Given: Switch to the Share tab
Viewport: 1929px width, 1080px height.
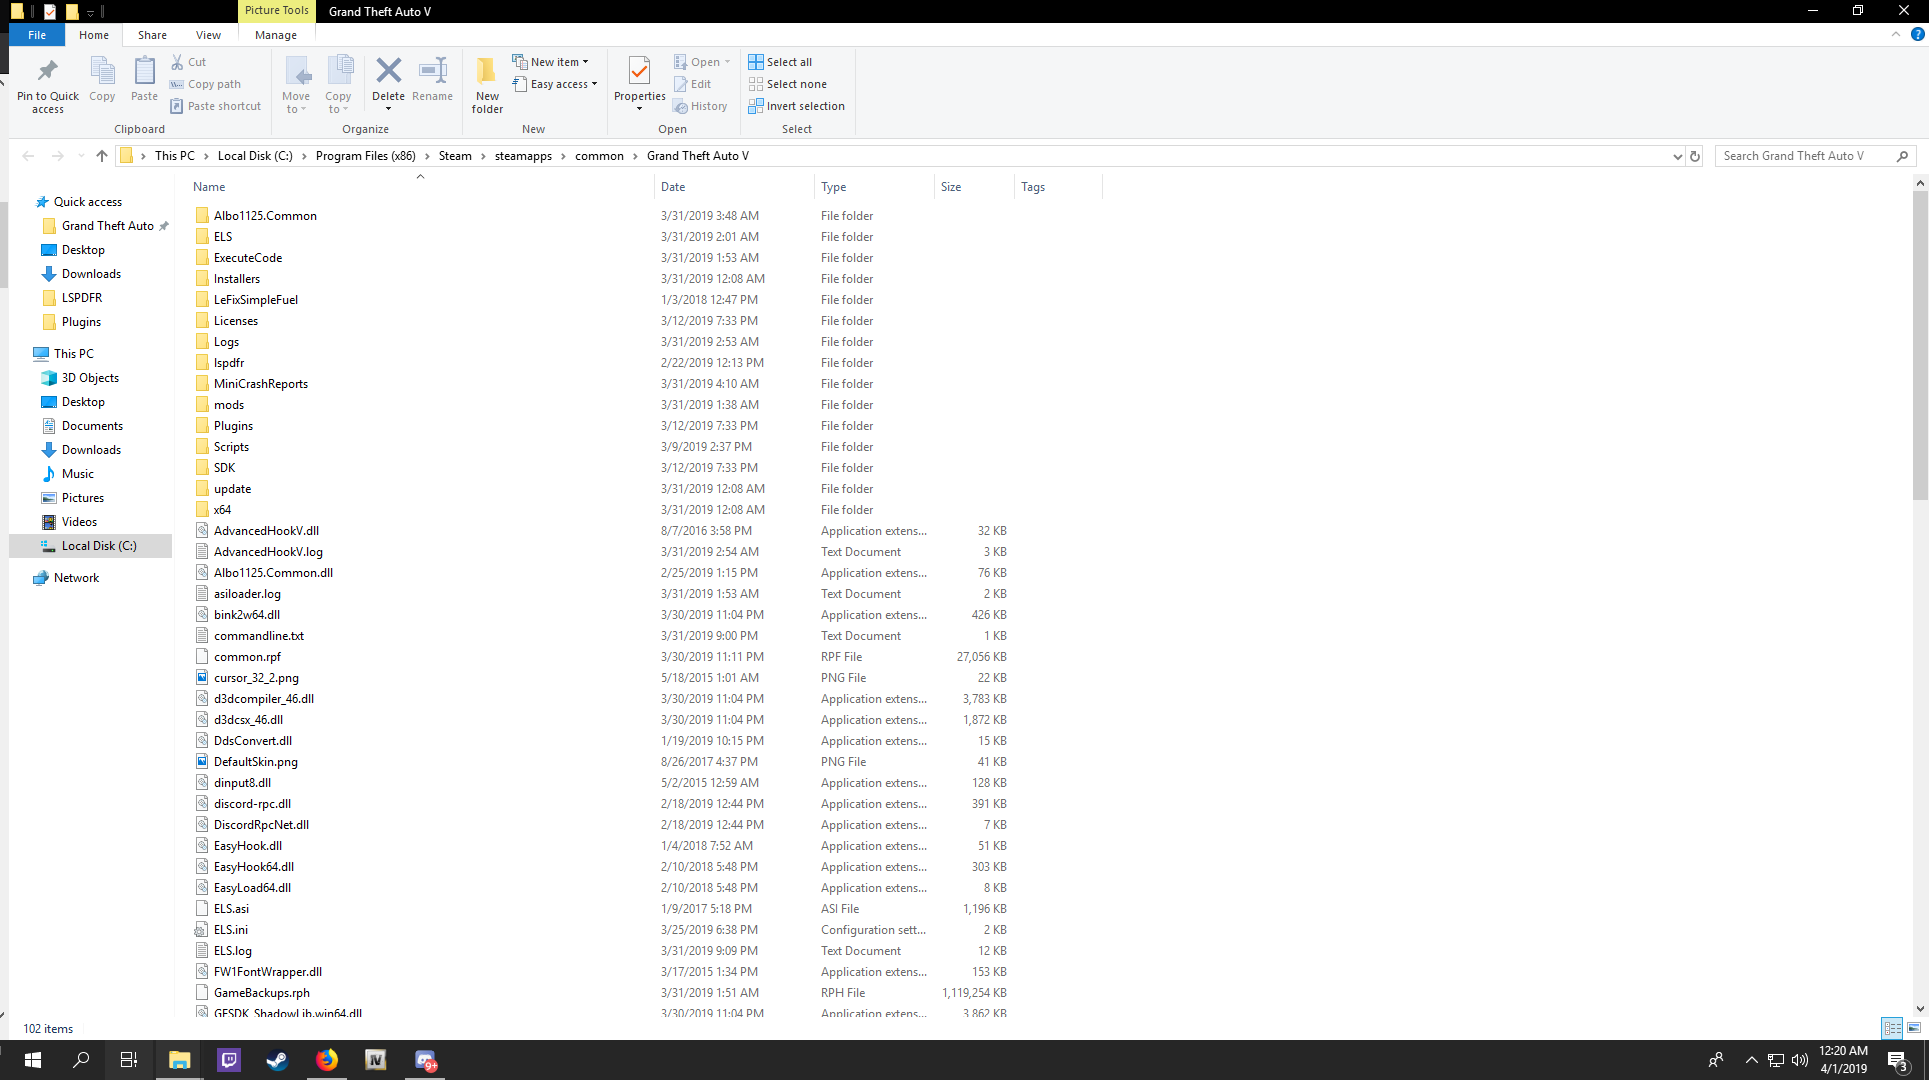Looking at the screenshot, I should [x=152, y=35].
